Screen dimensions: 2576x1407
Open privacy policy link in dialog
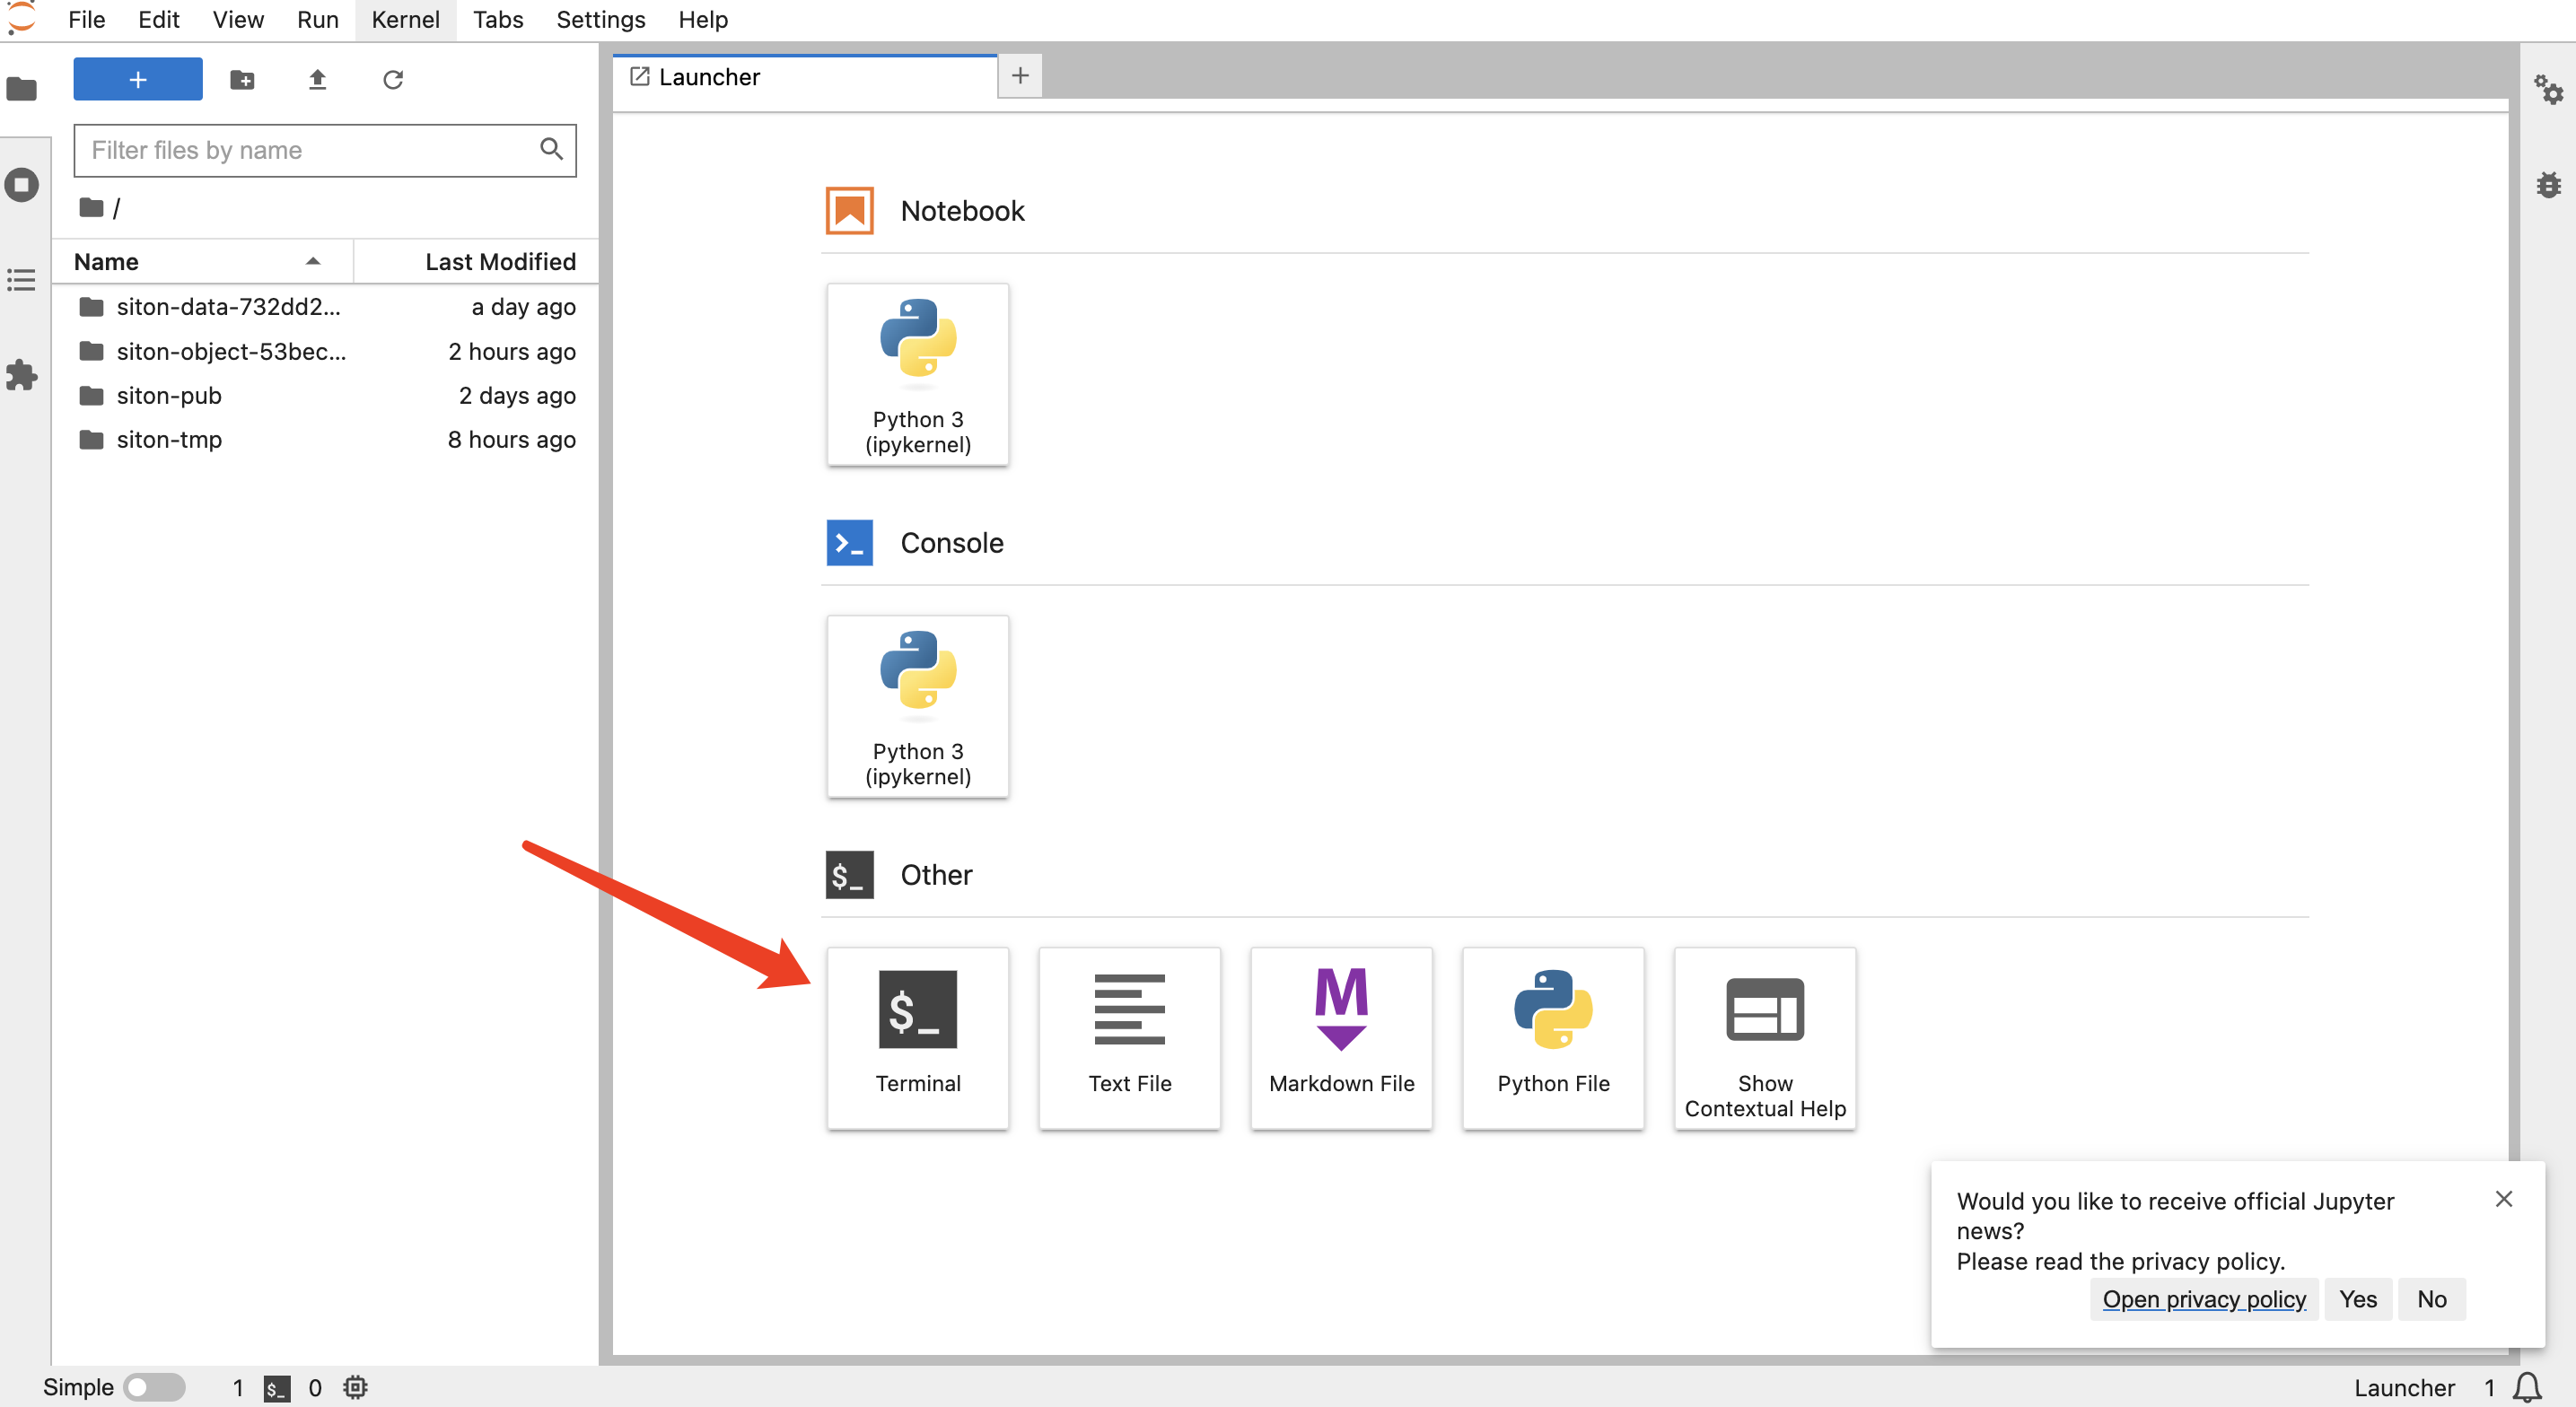[x=2204, y=1299]
